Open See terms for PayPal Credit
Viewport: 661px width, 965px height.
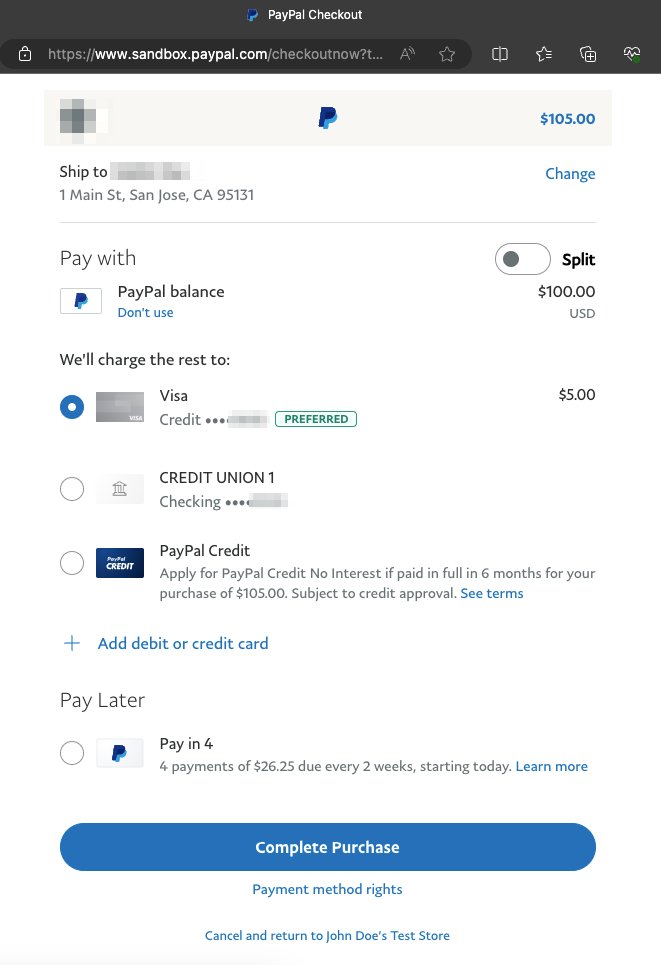coord(491,594)
